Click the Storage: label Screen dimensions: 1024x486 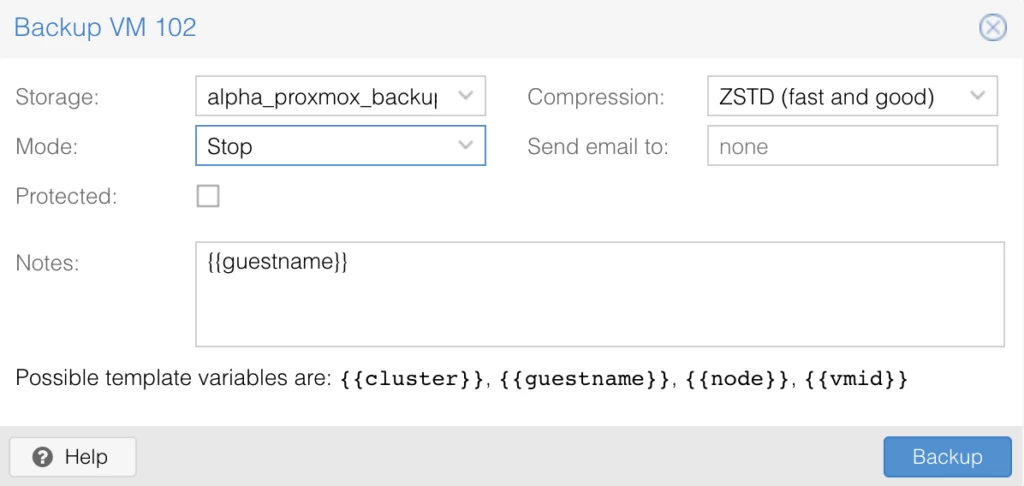(x=58, y=97)
